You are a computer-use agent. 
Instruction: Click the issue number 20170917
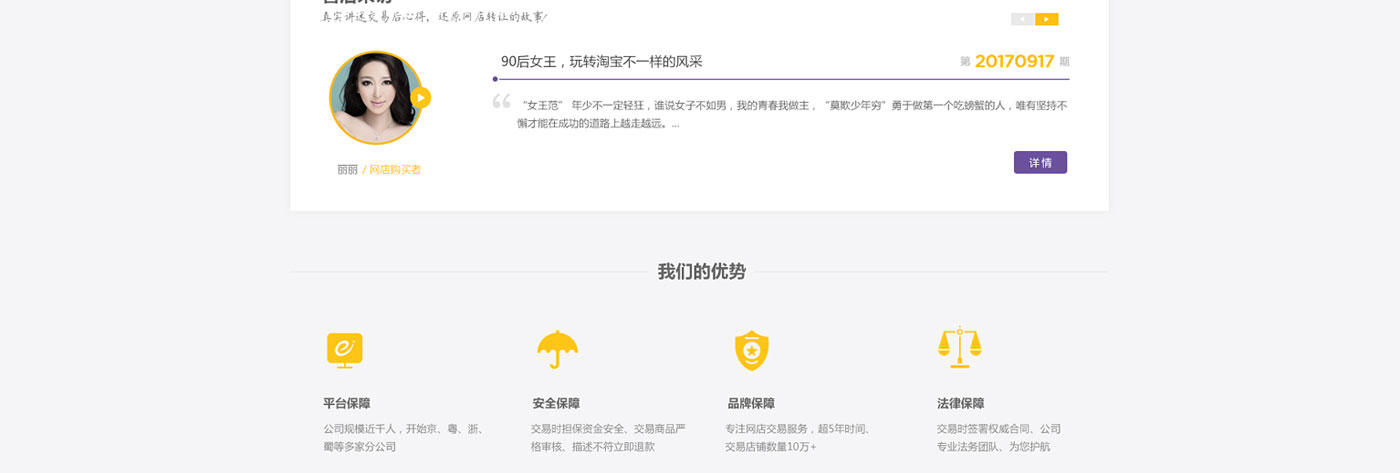(x=1014, y=62)
